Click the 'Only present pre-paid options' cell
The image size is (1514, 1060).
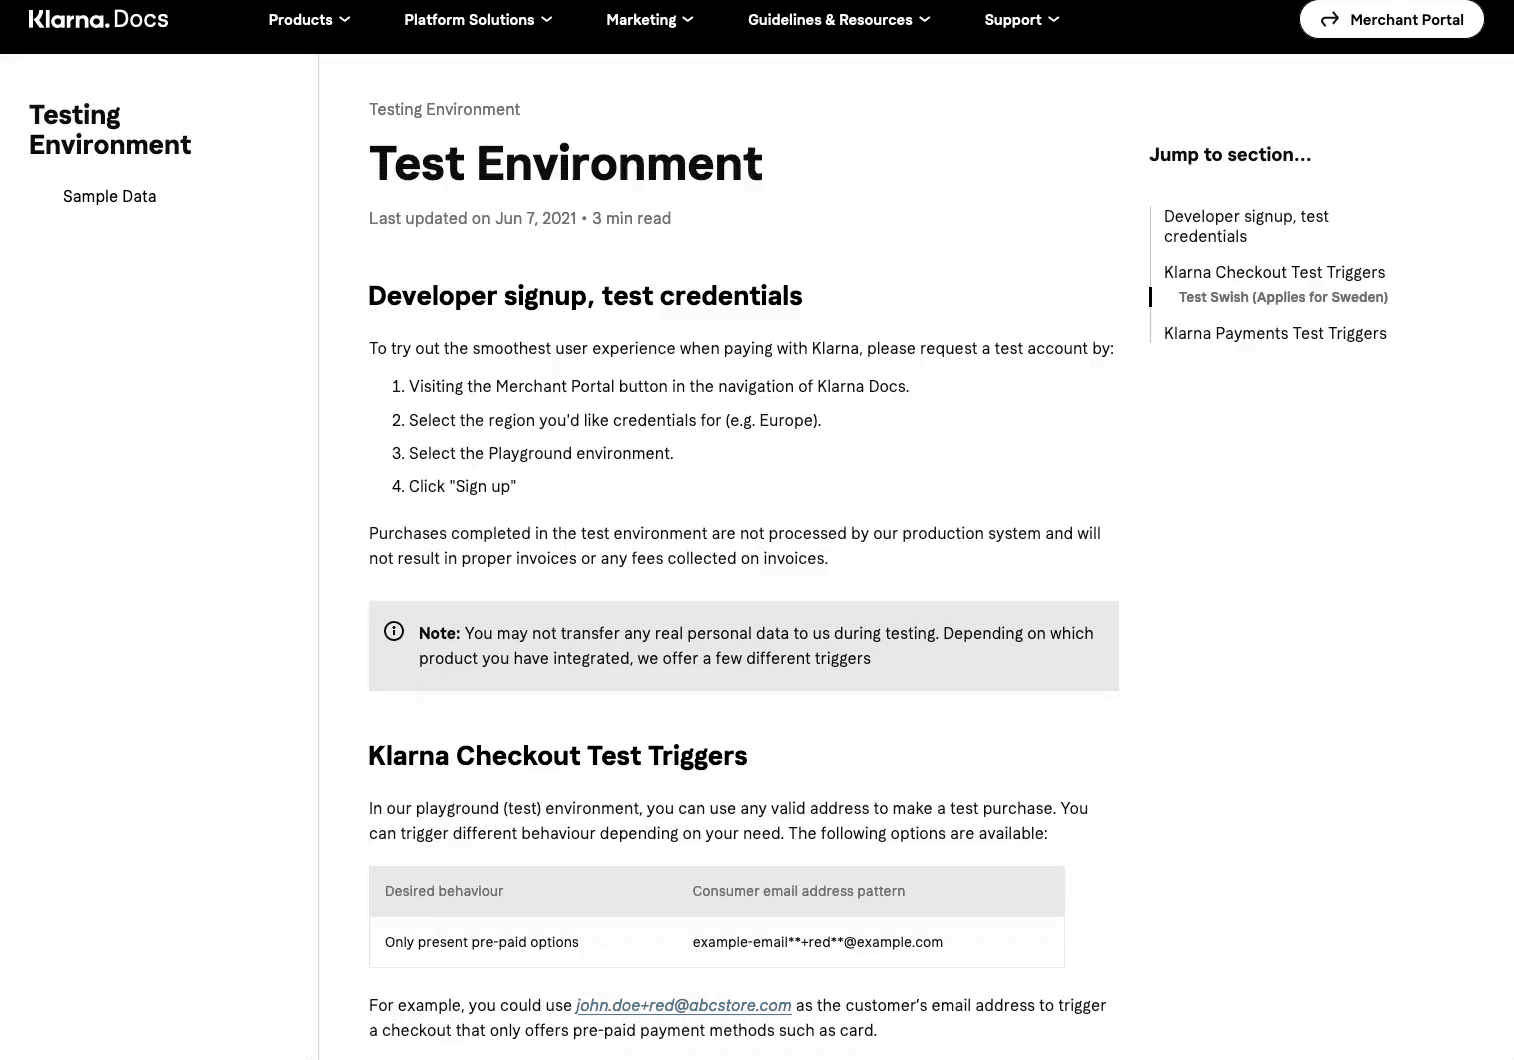pos(482,942)
